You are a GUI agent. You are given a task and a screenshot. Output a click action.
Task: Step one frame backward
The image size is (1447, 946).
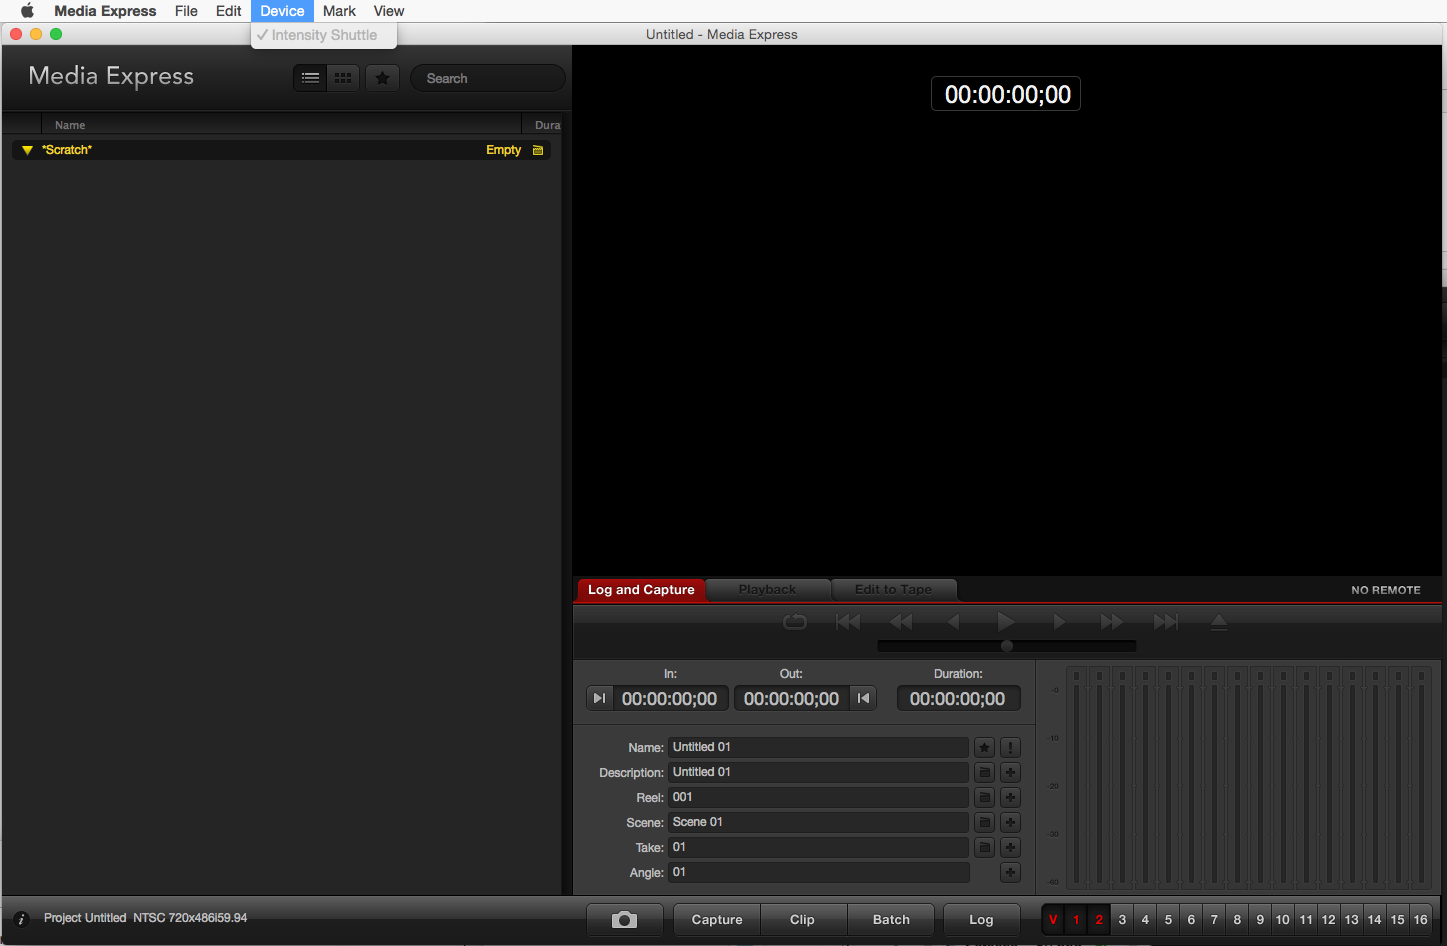pos(953,622)
